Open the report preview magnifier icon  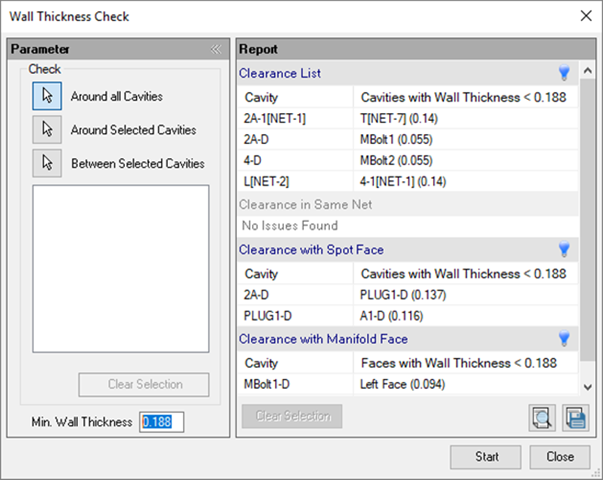[x=542, y=417]
